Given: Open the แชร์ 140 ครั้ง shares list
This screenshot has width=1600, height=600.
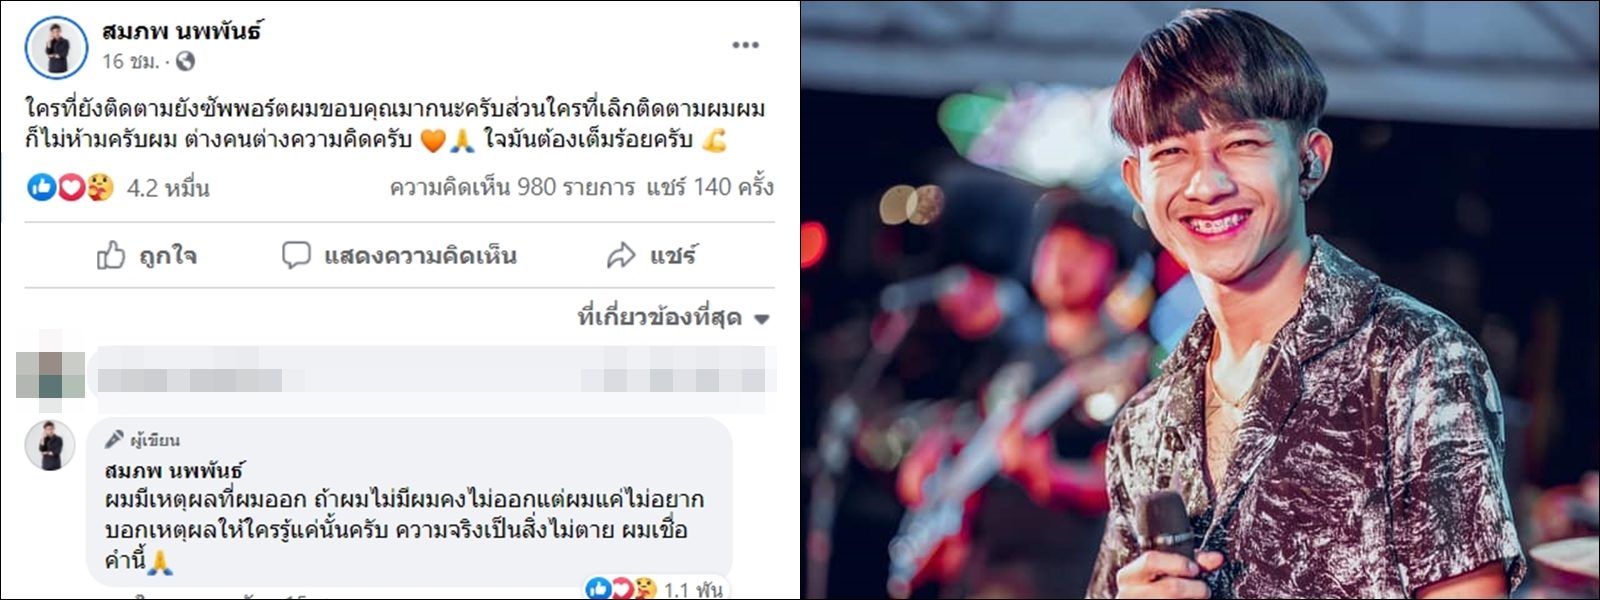Looking at the screenshot, I should click(x=709, y=187).
